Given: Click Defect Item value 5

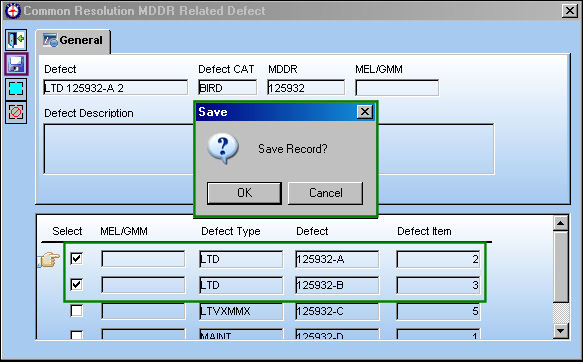Looking at the screenshot, I should [x=438, y=311].
